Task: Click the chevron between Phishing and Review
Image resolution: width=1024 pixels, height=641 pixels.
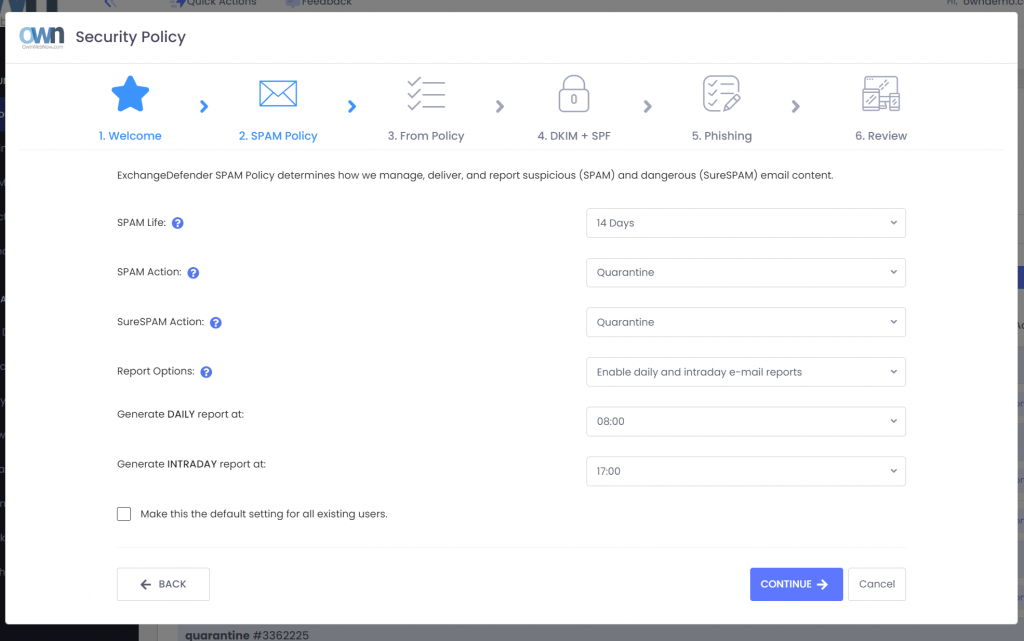Action: [795, 106]
